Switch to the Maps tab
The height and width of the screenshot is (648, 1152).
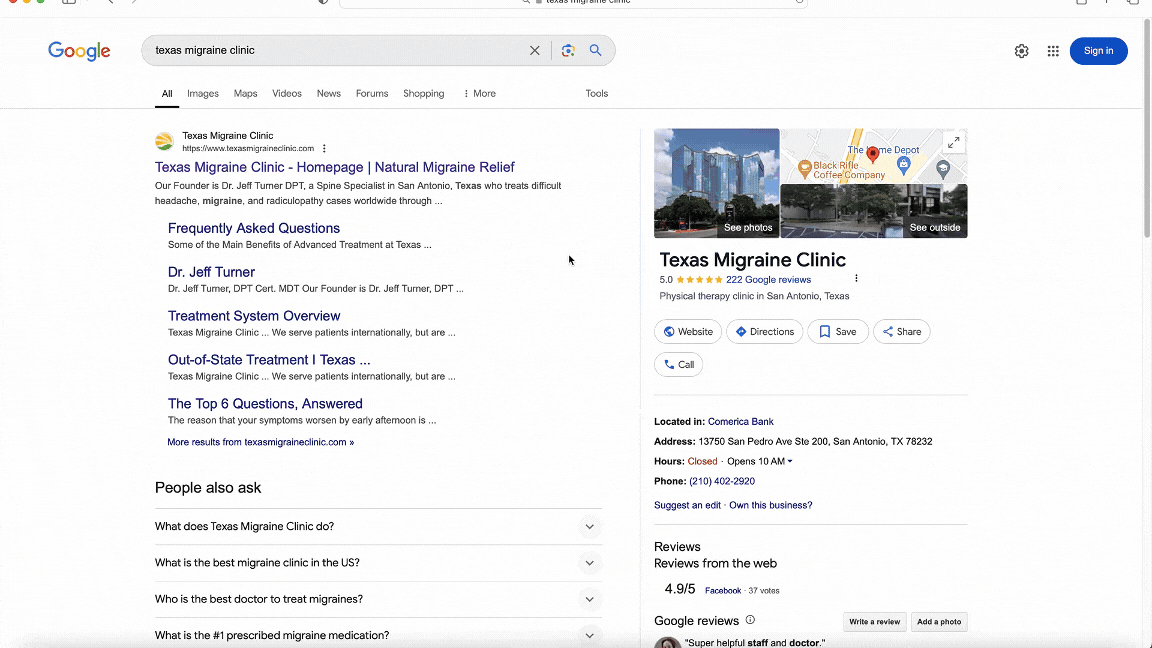tap(245, 93)
